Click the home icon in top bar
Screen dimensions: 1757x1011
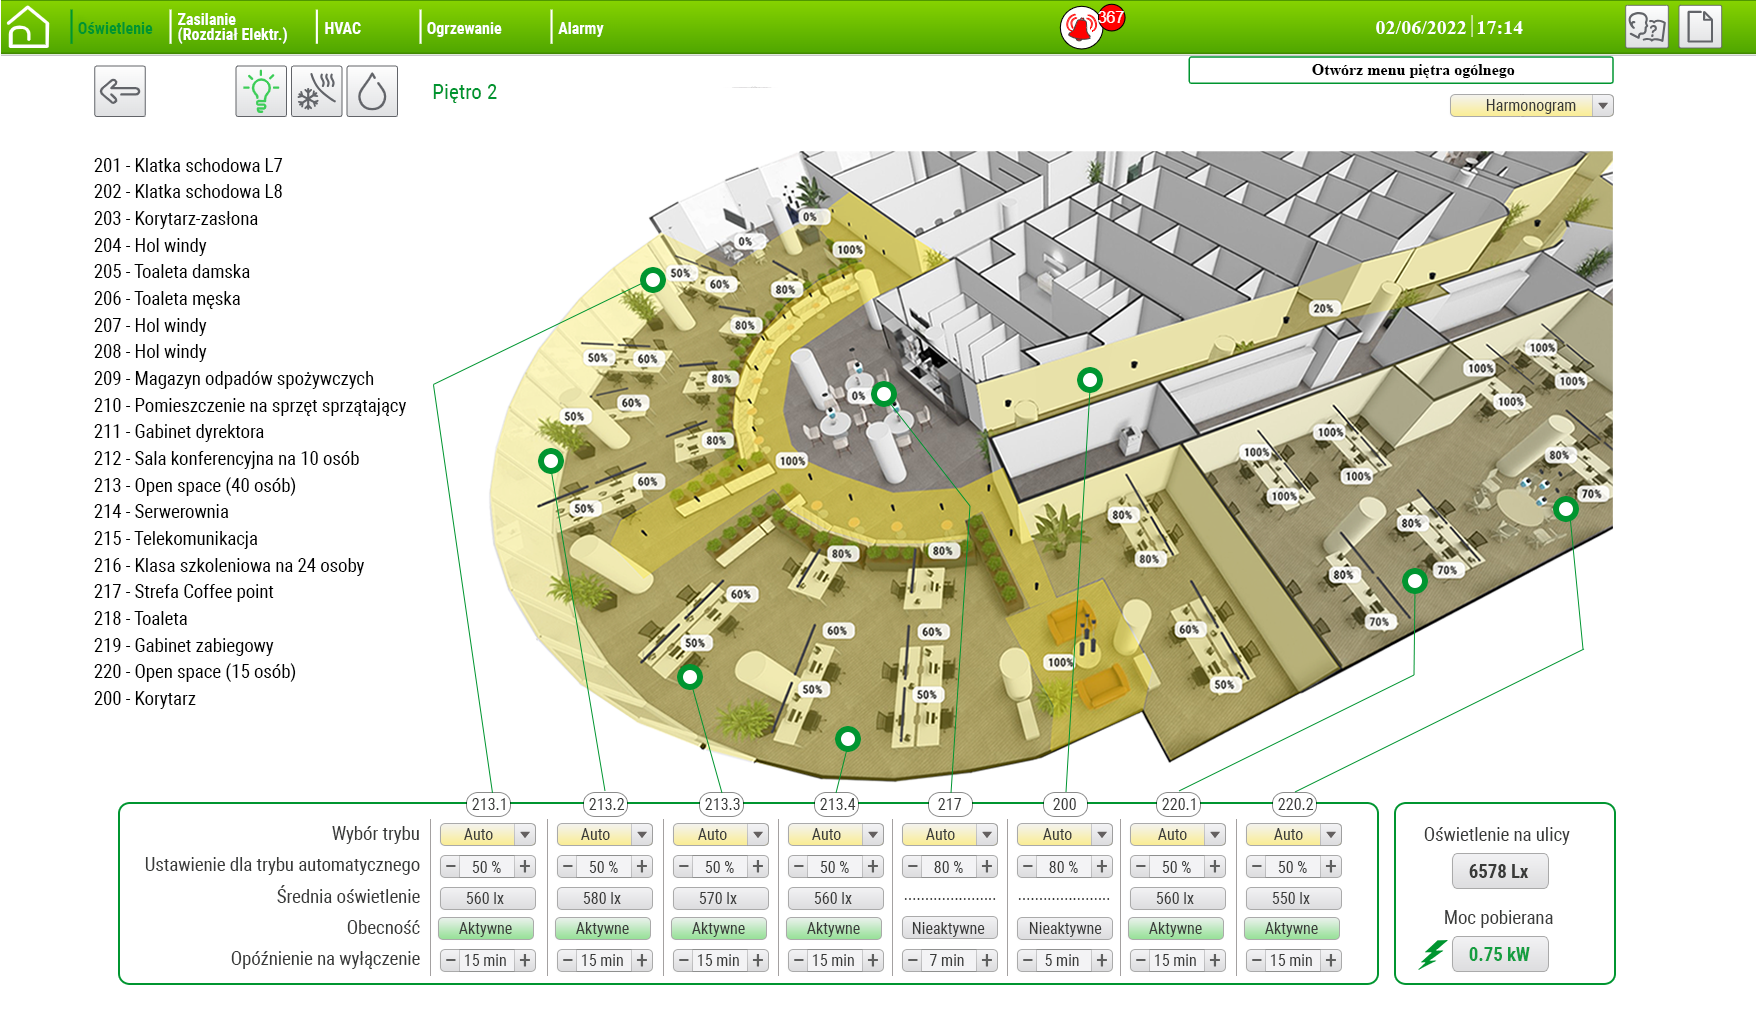[27, 27]
